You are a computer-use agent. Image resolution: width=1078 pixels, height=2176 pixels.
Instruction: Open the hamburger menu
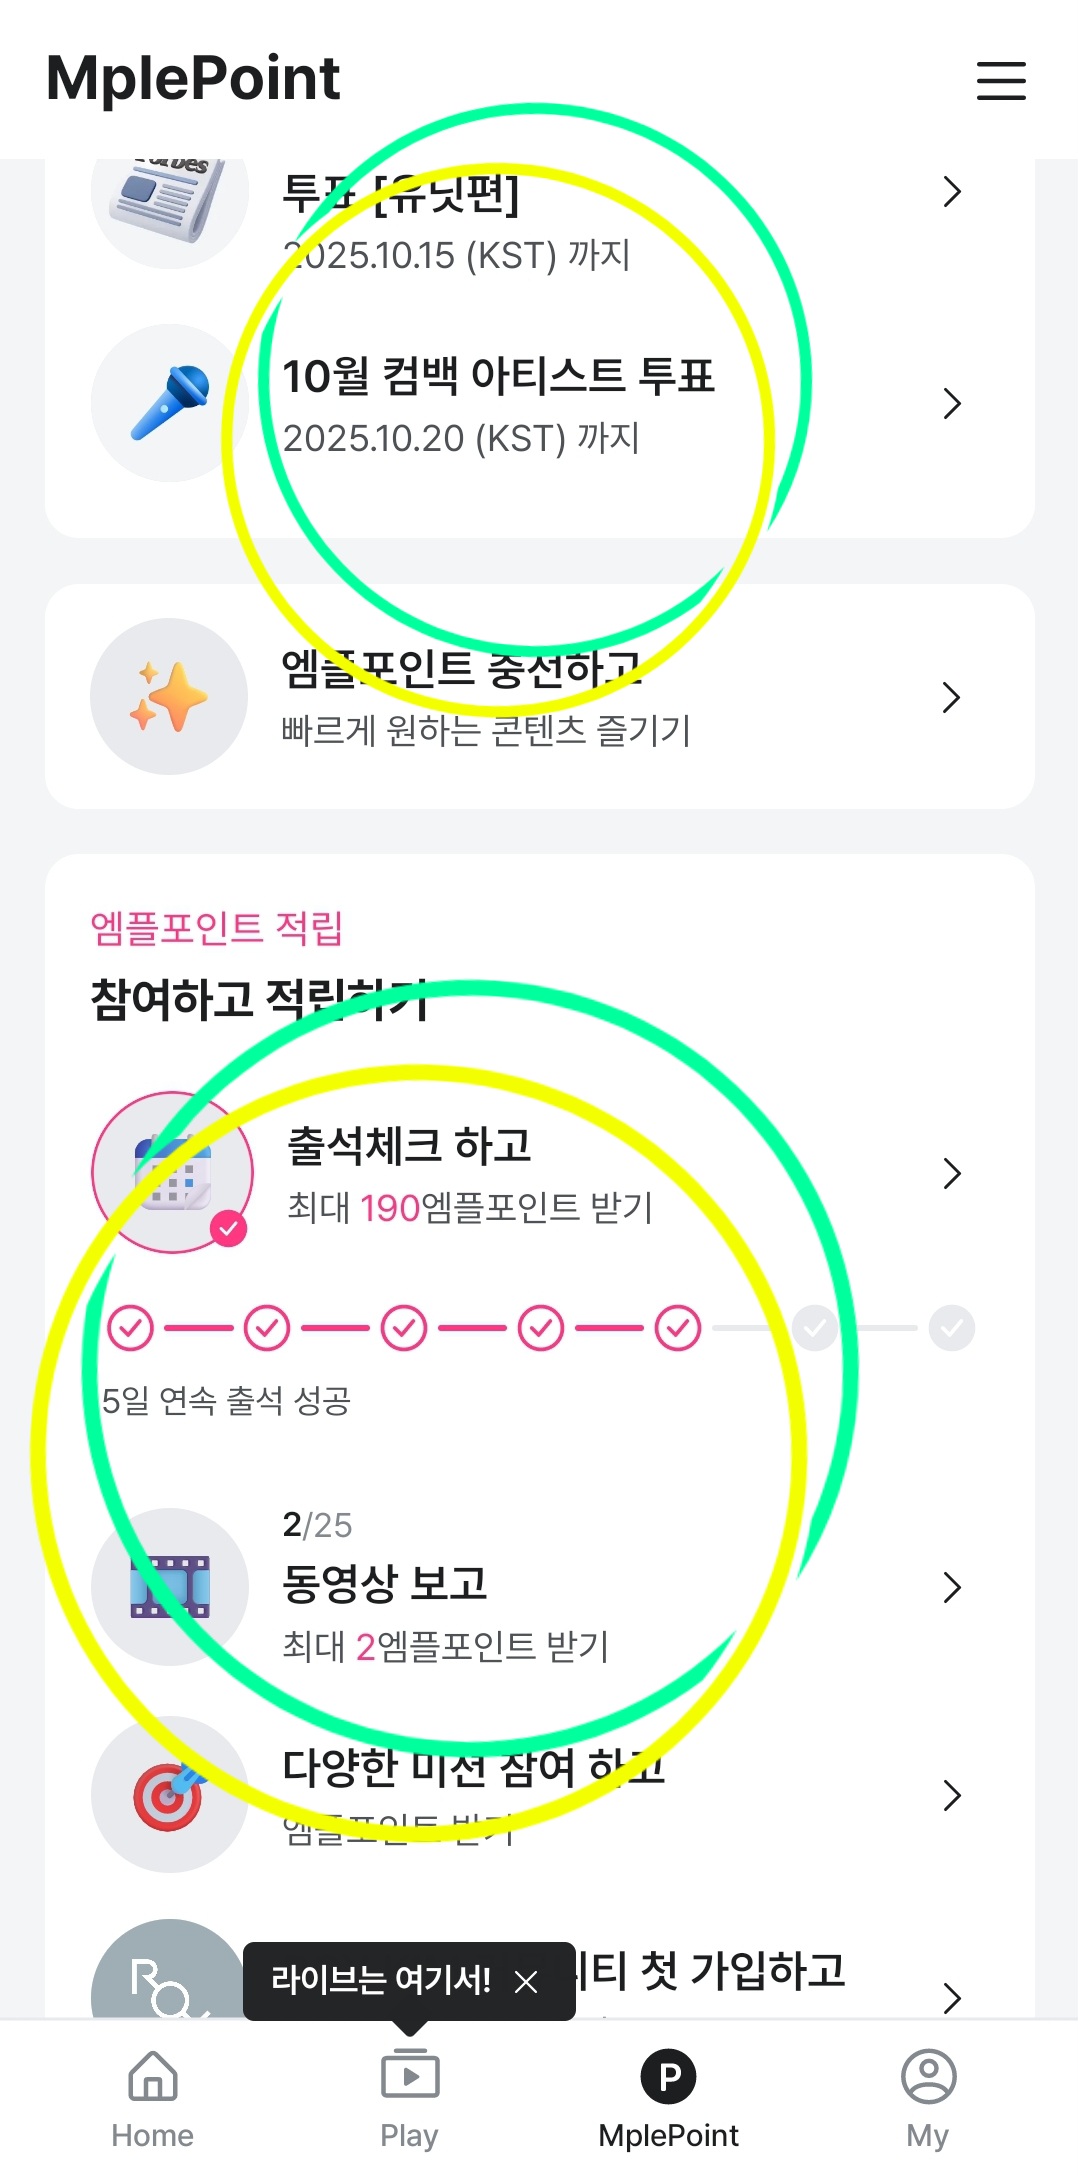click(1001, 81)
